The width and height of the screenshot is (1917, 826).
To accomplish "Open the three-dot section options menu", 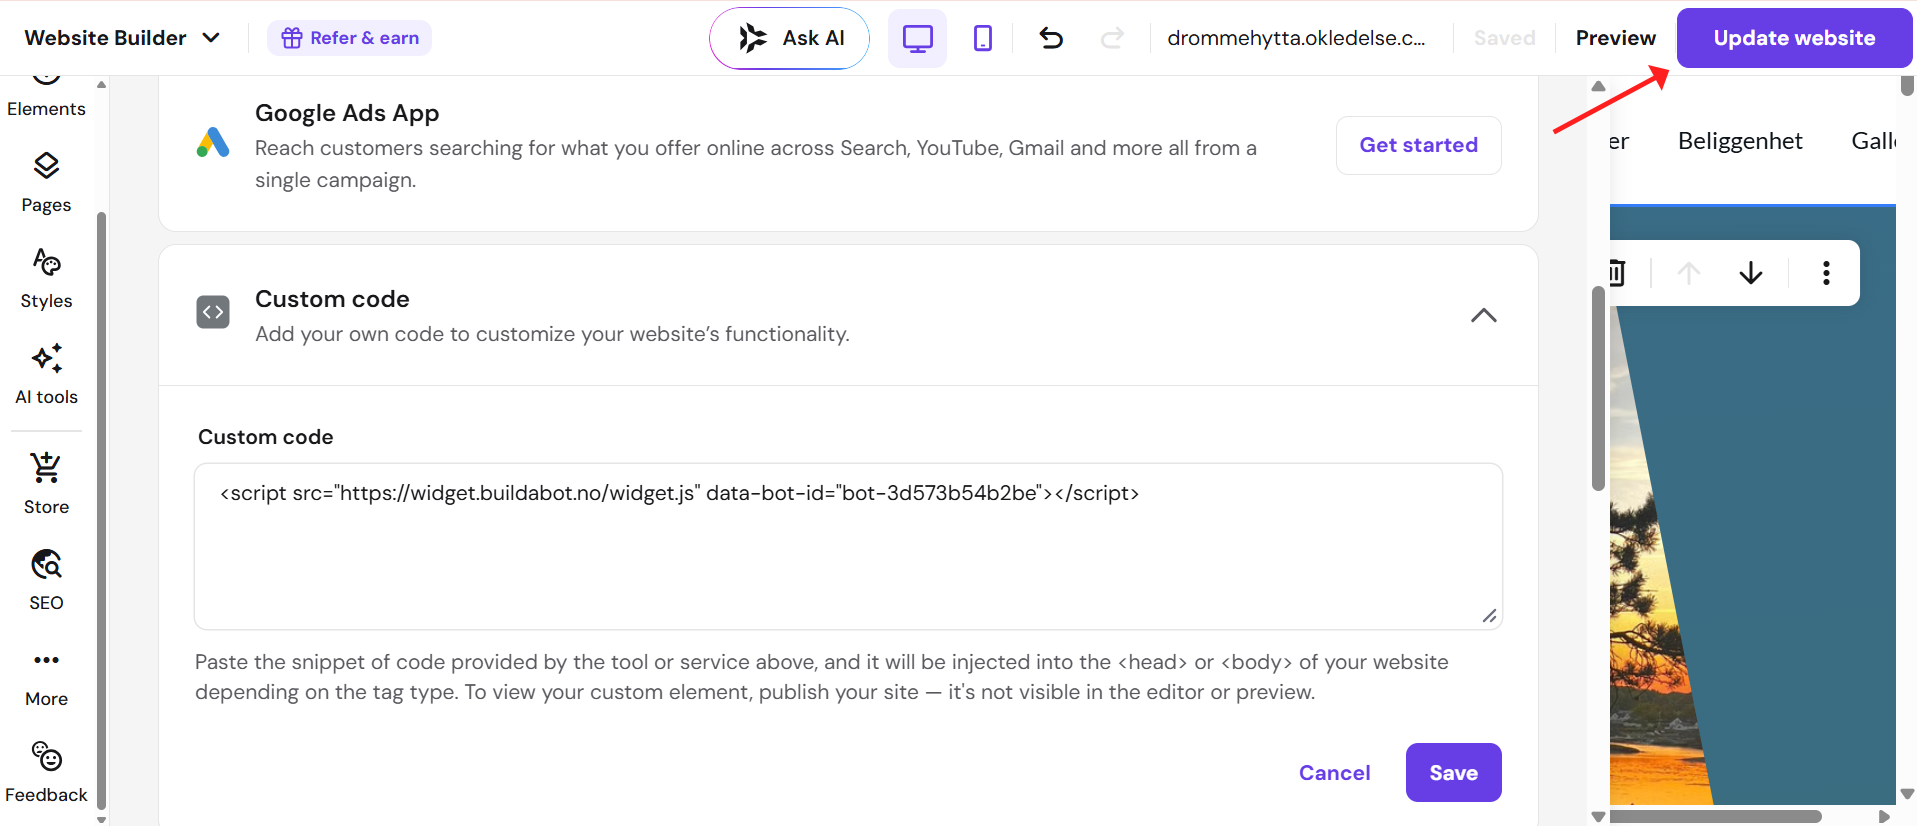I will 1826,273.
